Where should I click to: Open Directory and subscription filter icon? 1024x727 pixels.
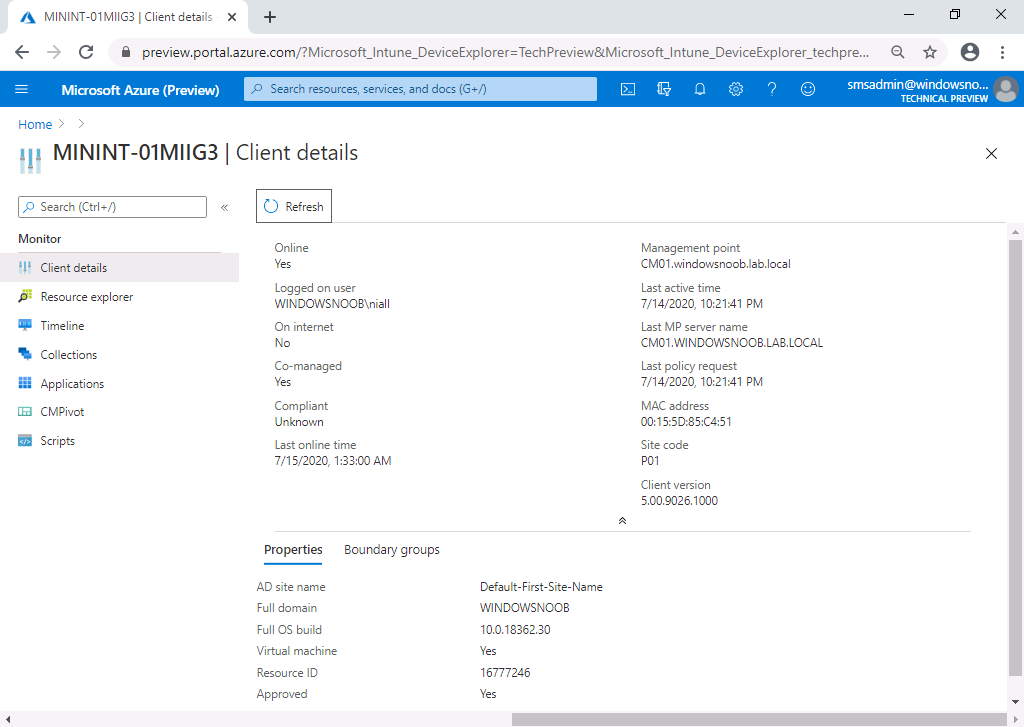pos(664,89)
